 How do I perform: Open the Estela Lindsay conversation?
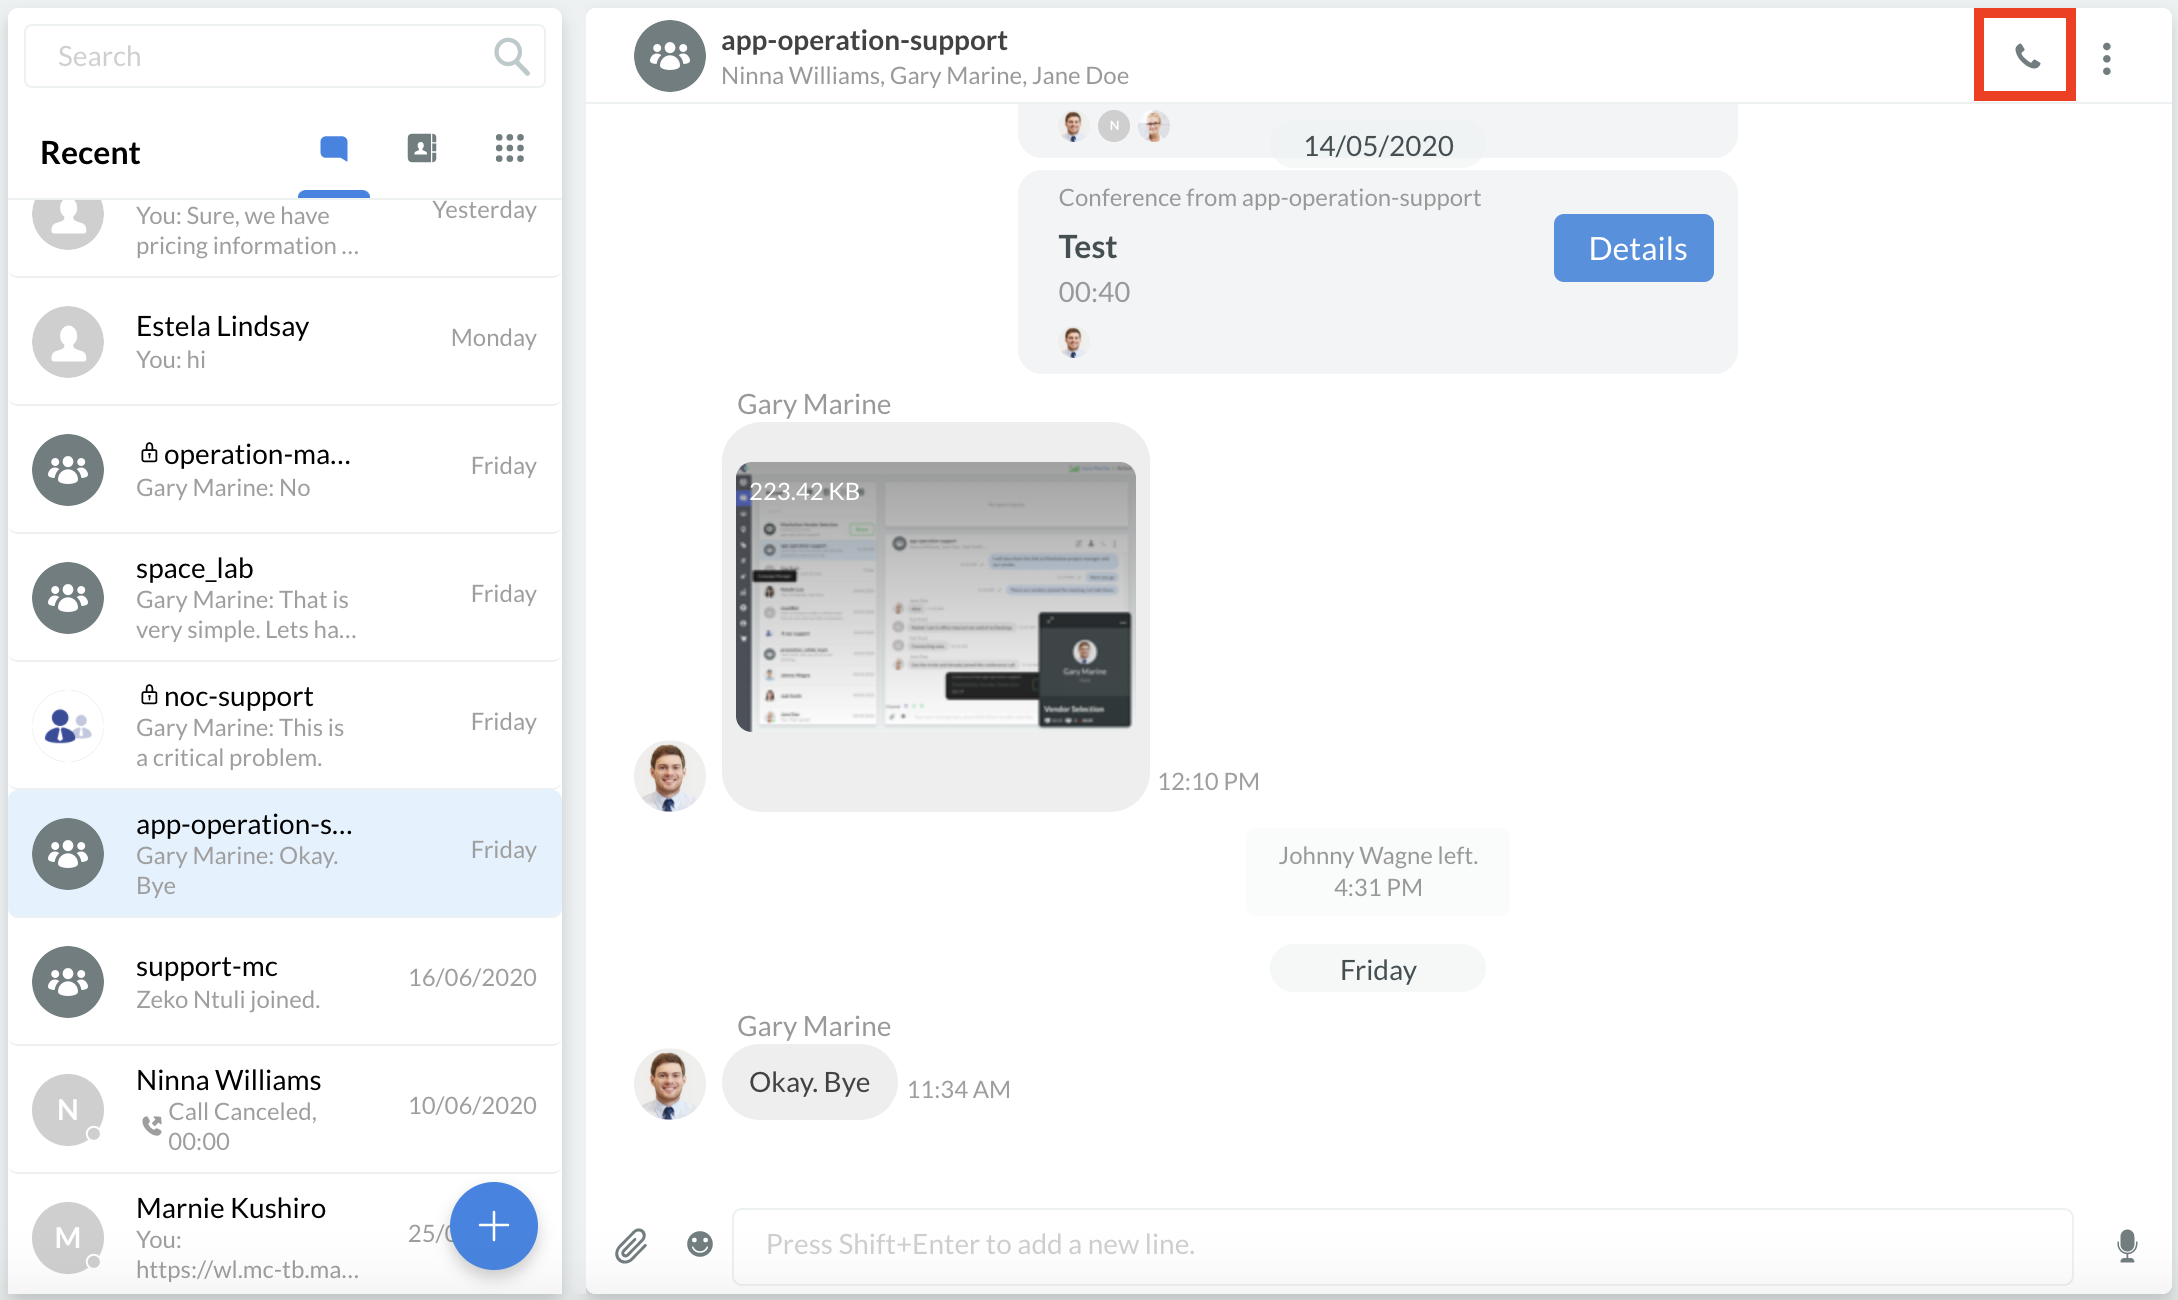click(285, 342)
